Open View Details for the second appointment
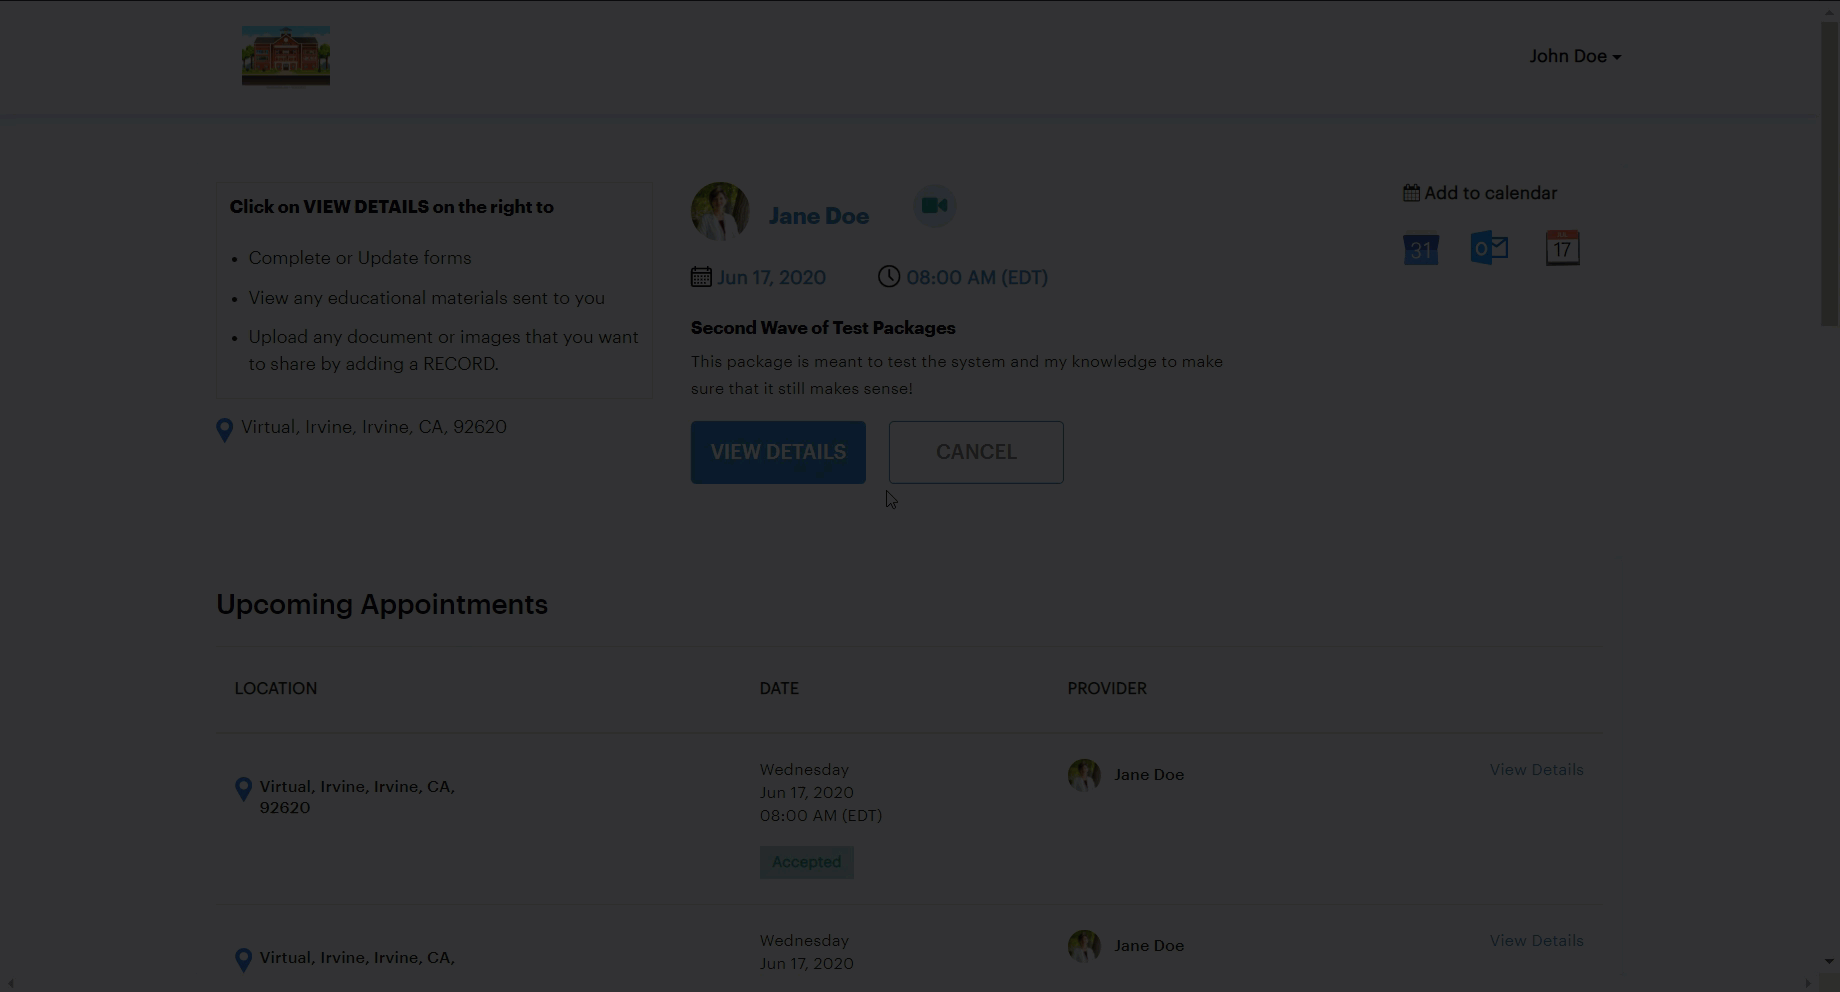1840x992 pixels. point(1537,941)
